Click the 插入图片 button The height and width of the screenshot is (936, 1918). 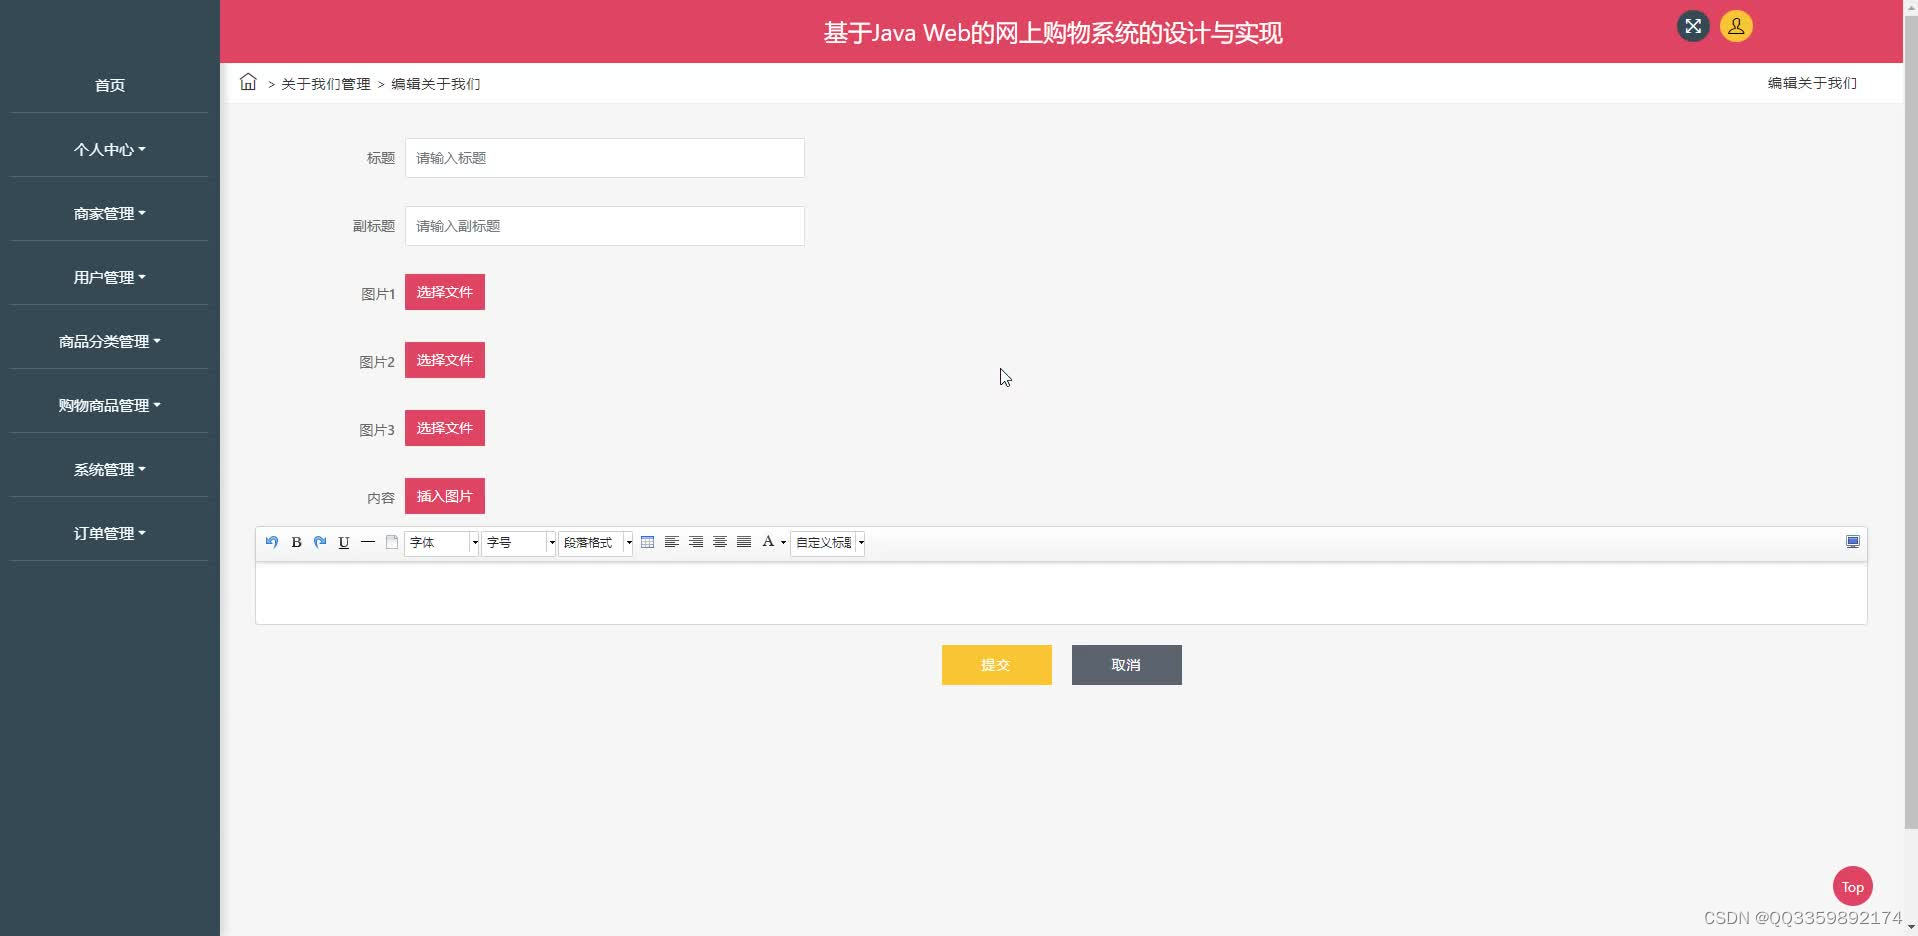pyautogui.click(x=445, y=496)
